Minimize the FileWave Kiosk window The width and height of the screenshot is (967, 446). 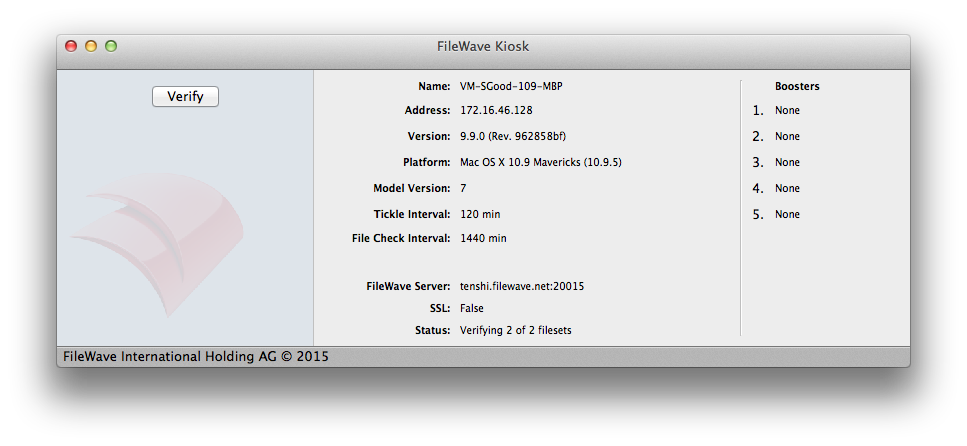click(91, 46)
